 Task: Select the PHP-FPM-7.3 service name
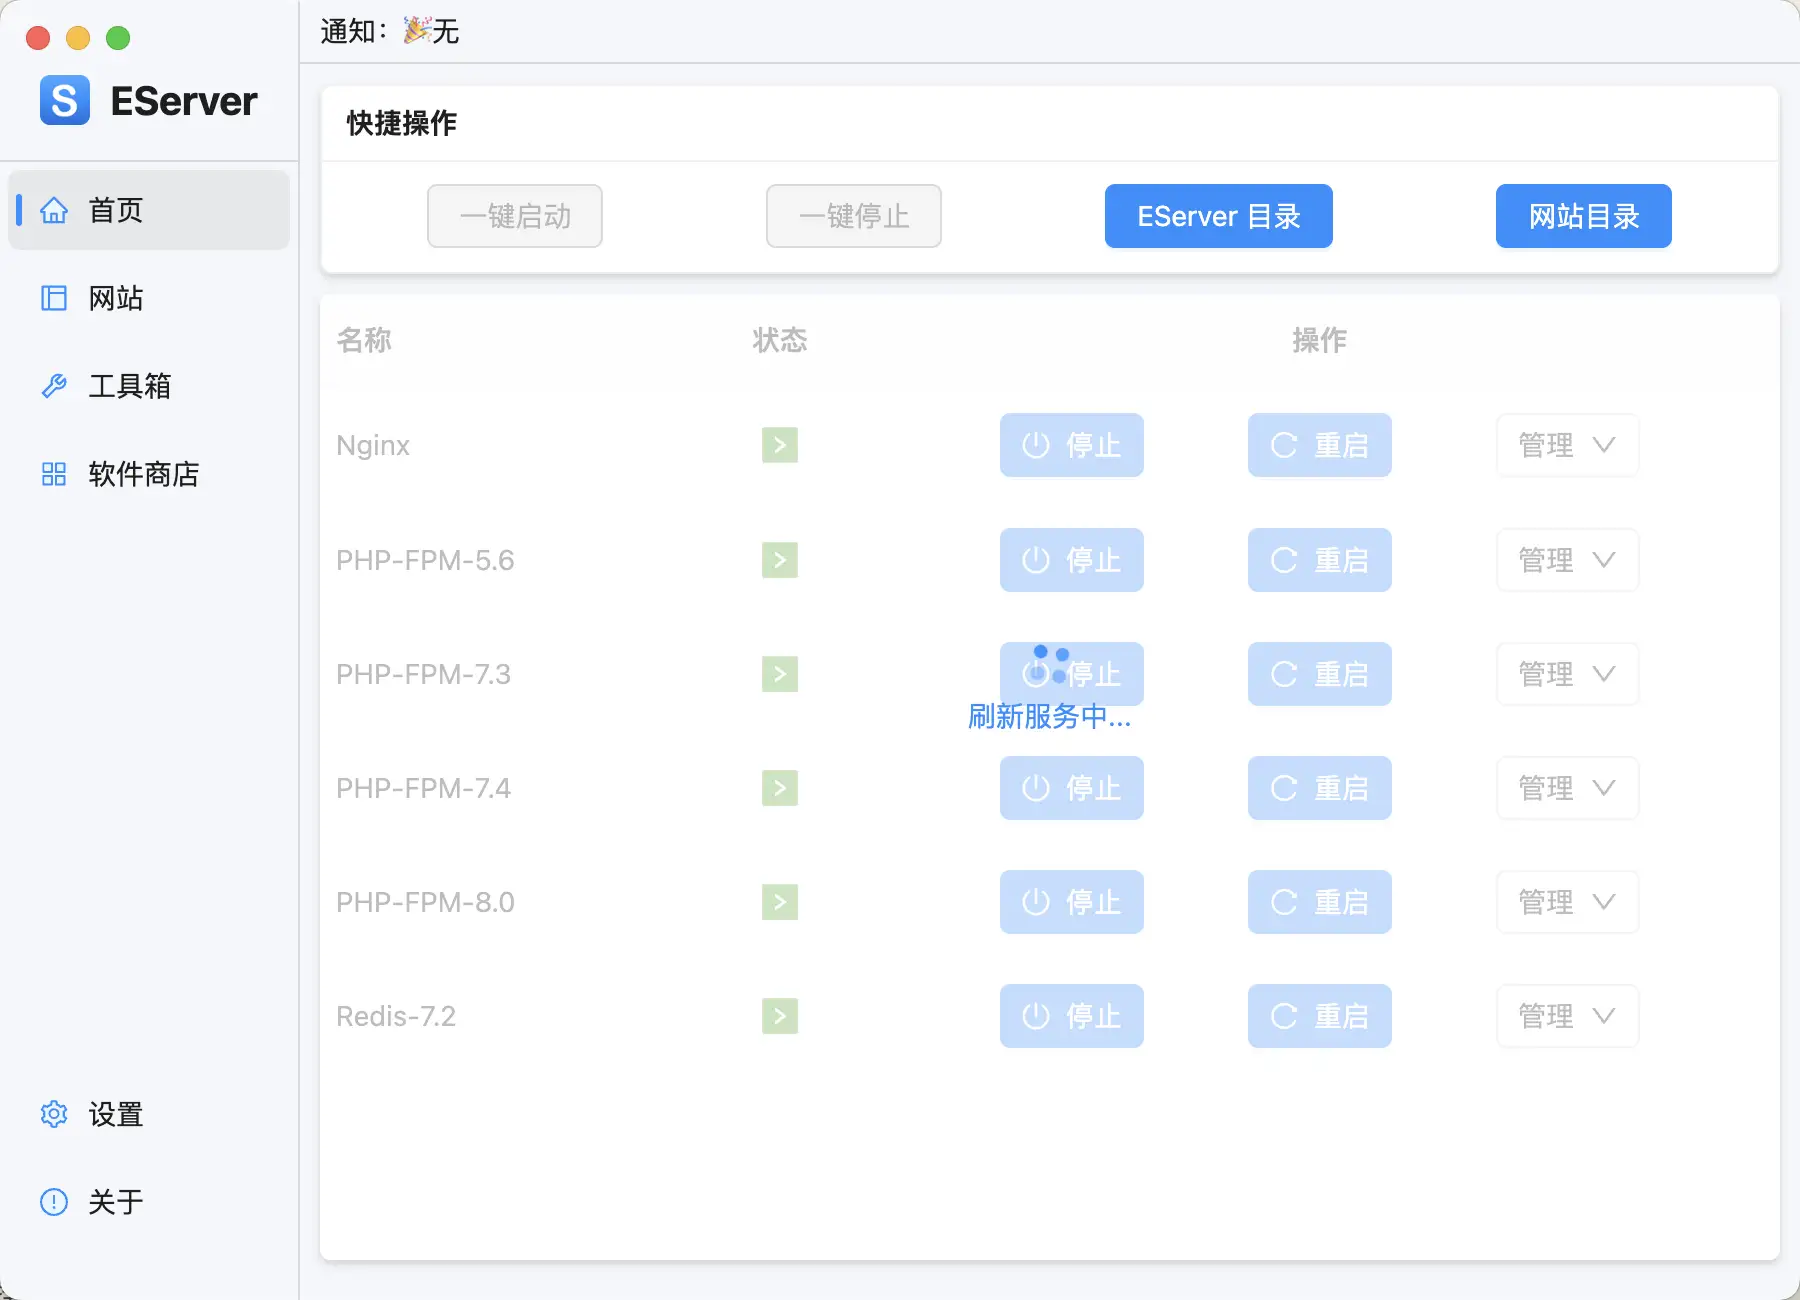423,674
